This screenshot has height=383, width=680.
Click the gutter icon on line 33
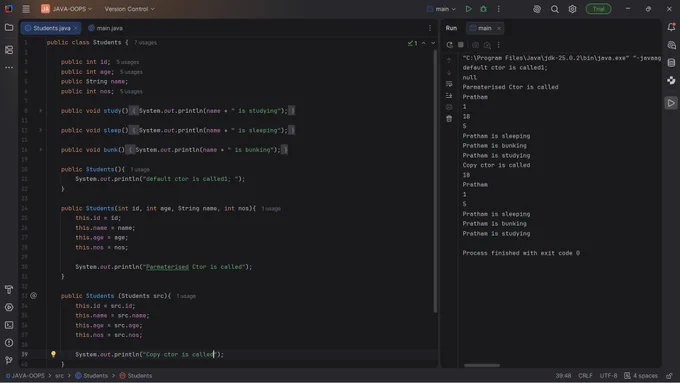point(33,295)
